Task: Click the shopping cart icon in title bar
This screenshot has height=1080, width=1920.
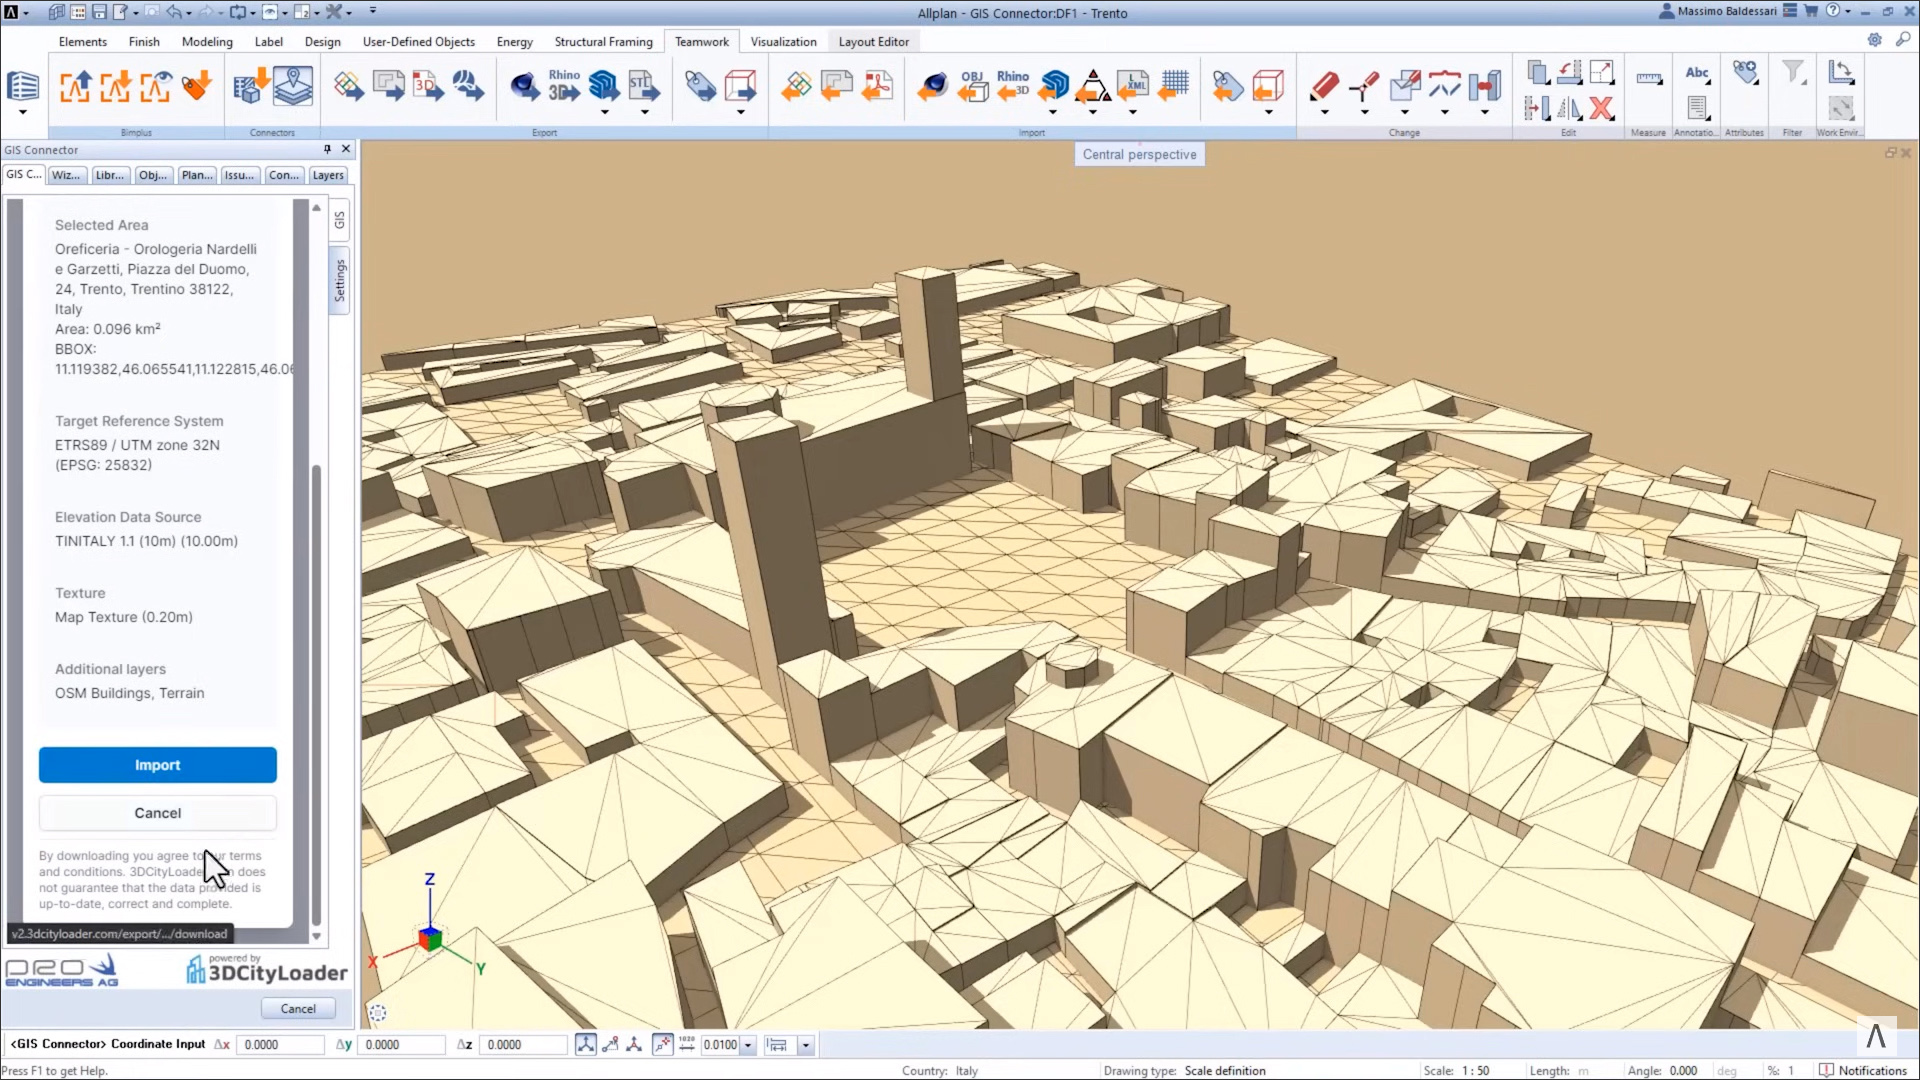Action: tap(1811, 11)
